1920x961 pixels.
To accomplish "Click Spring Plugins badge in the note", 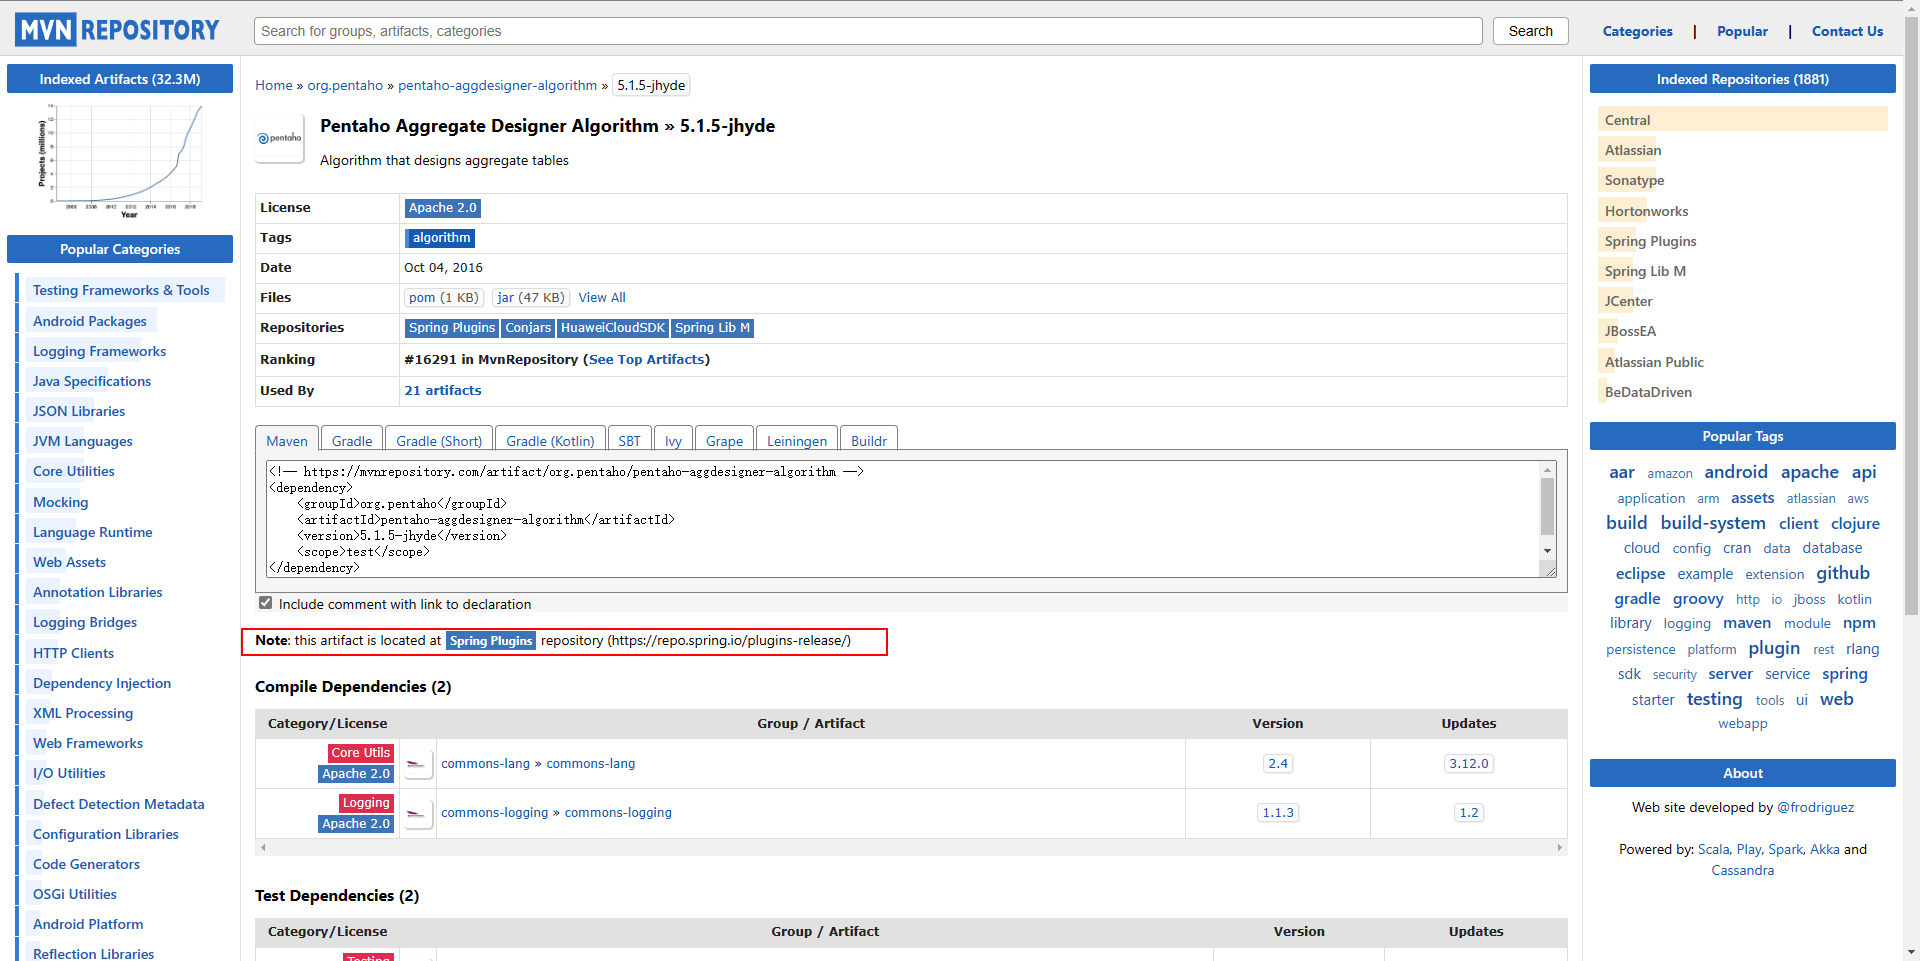I will point(491,641).
